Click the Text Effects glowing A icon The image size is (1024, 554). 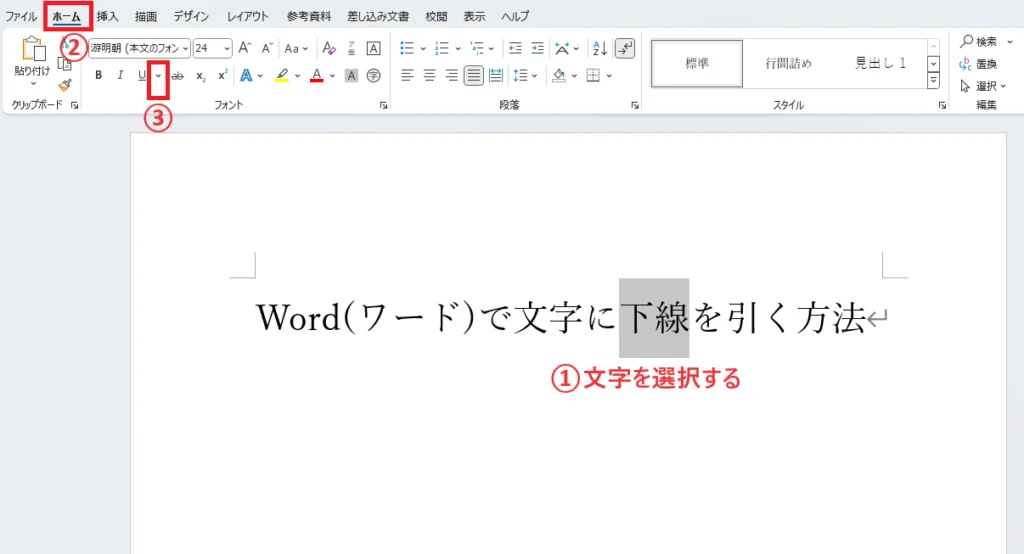[x=246, y=76]
